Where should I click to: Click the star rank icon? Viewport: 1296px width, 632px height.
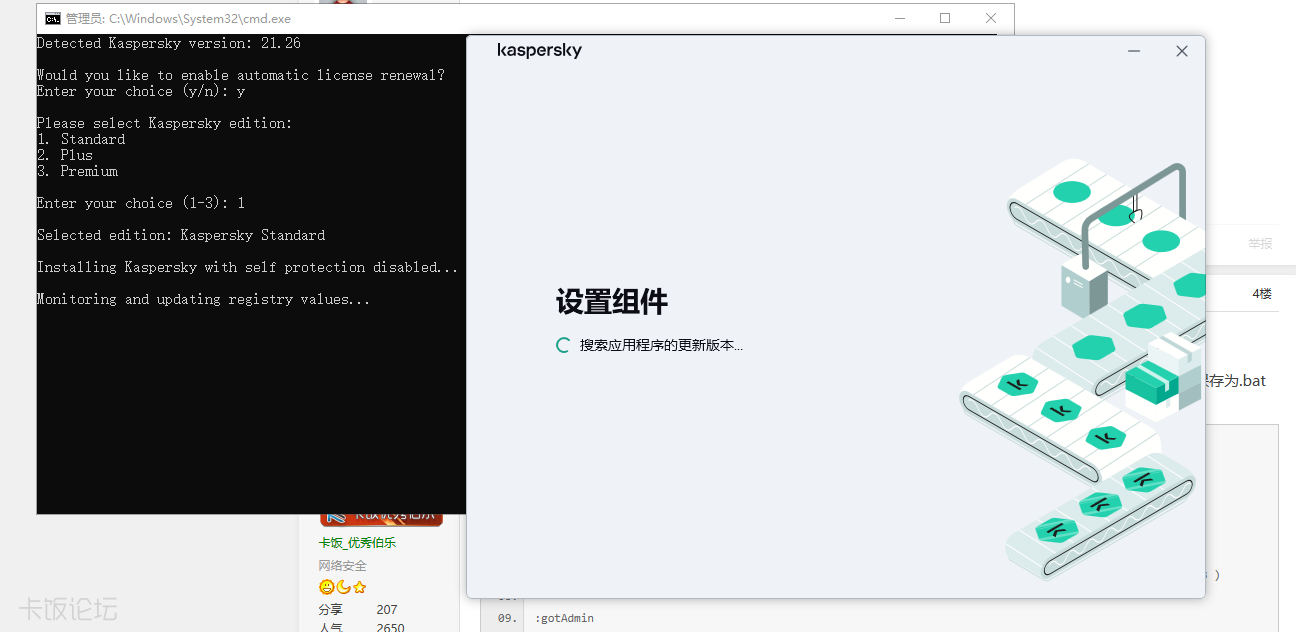pyautogui.click(x=359, y=587)
